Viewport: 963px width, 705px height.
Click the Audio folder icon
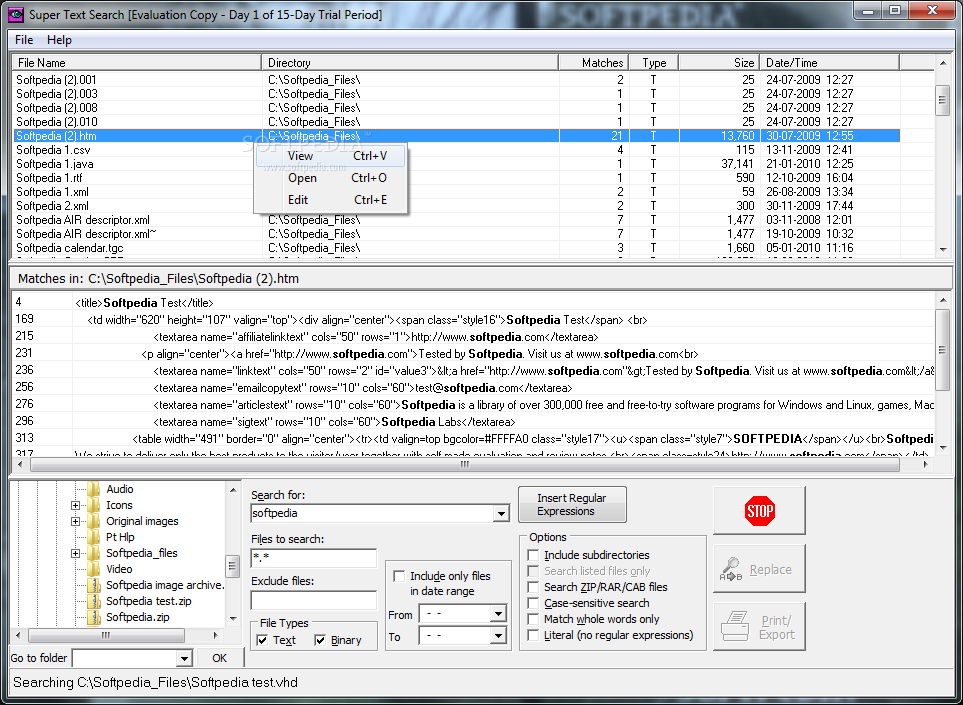coord(94,489)
